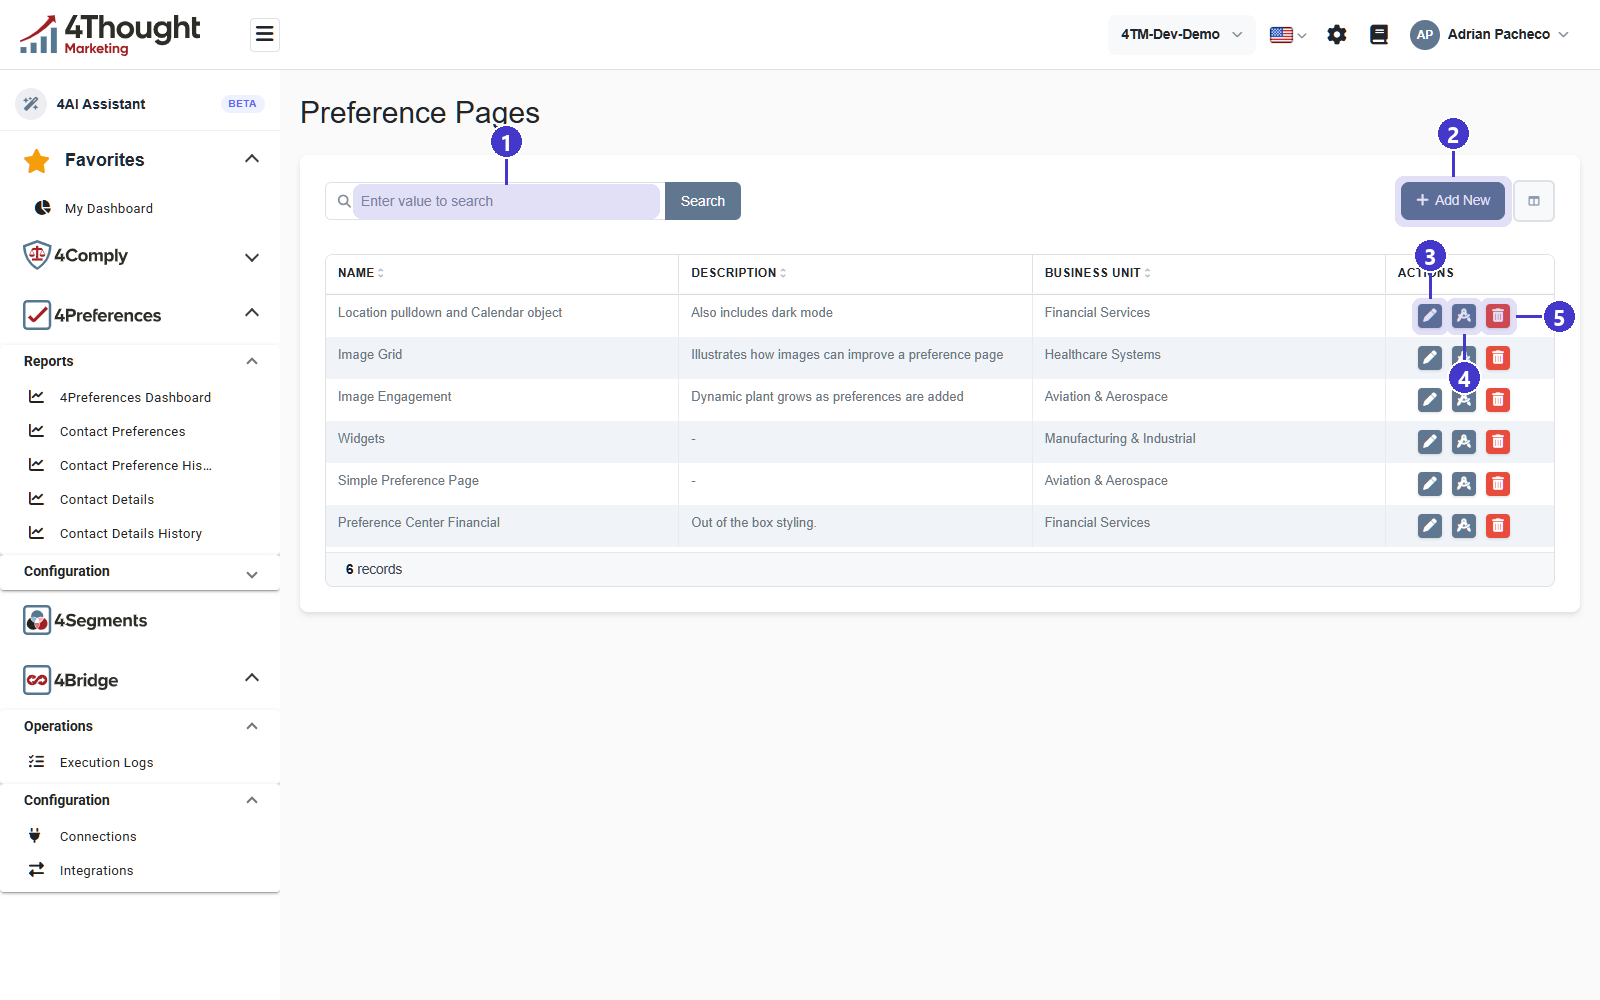Select the US flag language picker
This screenshot has height=1000, width=1600.
pos(1288,35)
